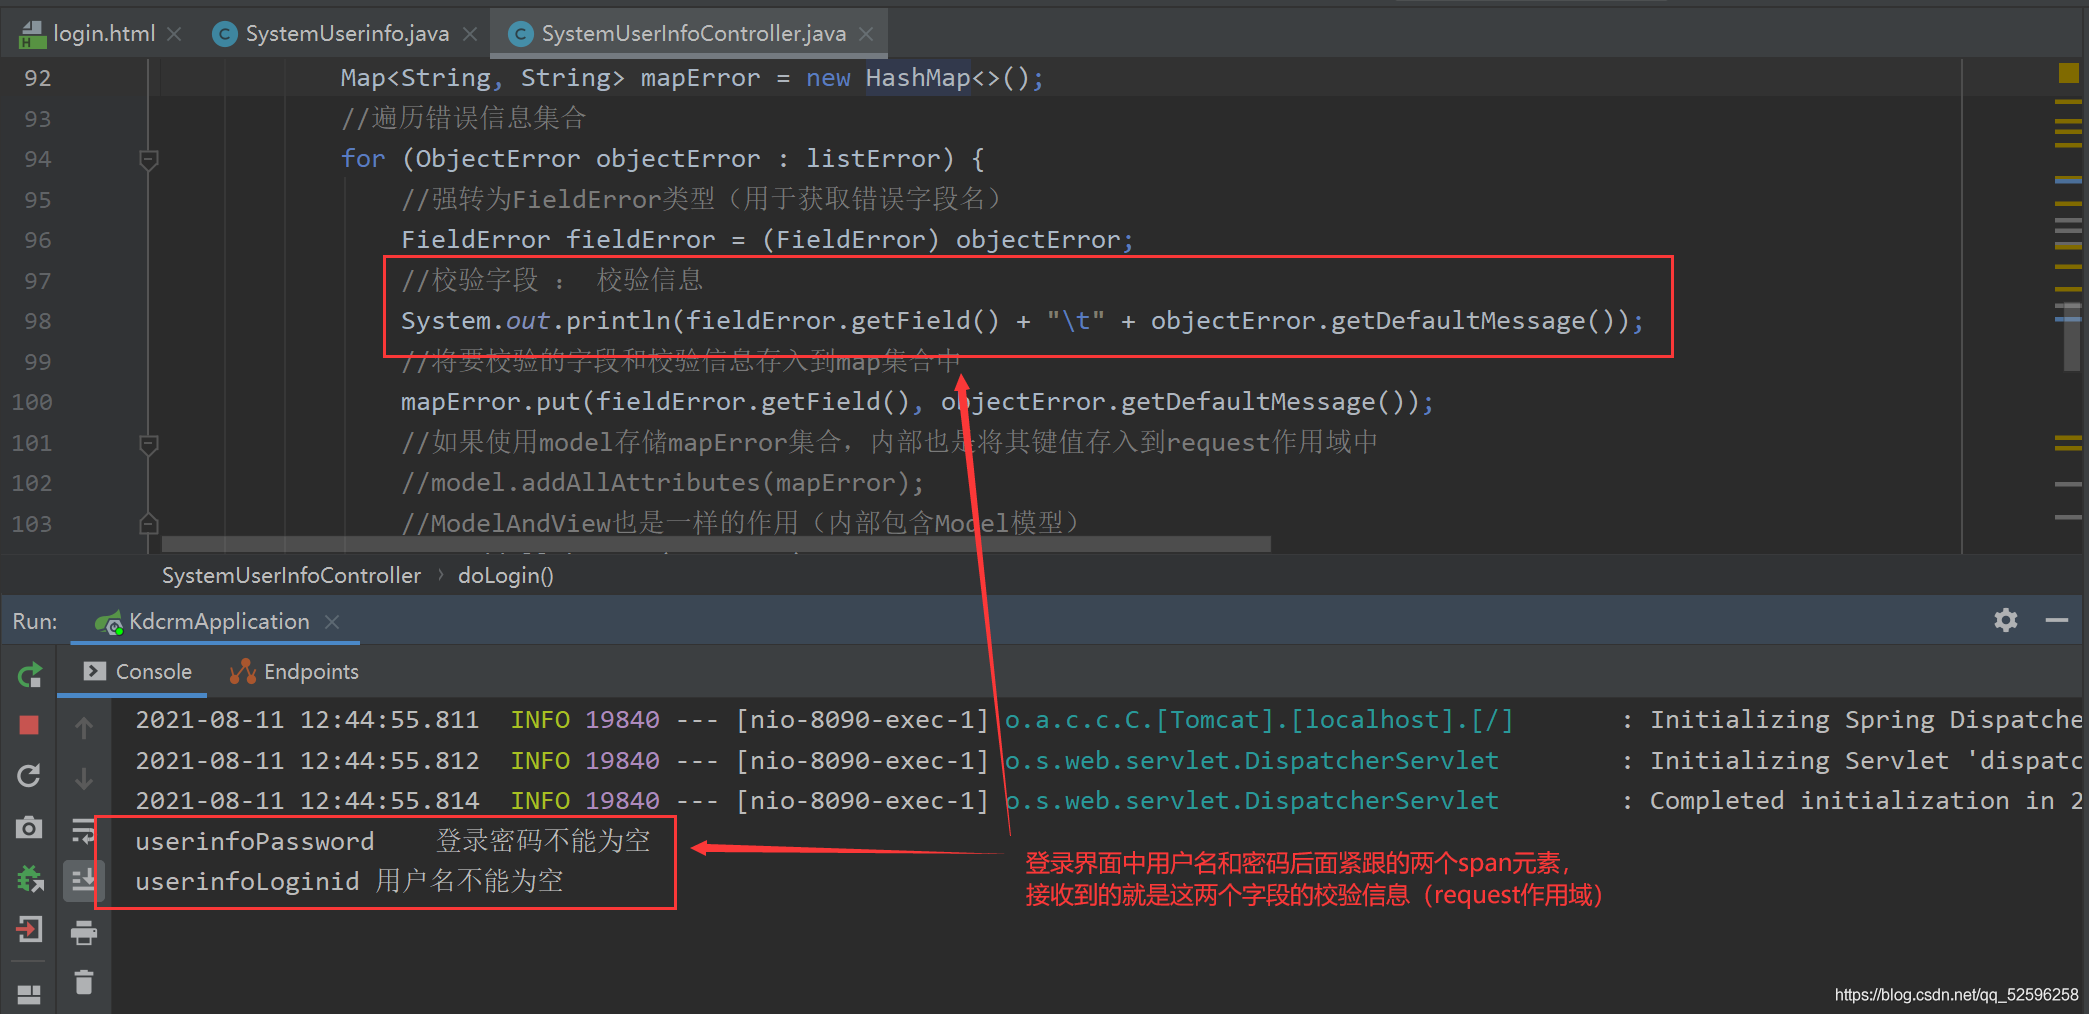
Task: Click 'FieldError fieldError' declaration on line 96
Action: (558, 240)
